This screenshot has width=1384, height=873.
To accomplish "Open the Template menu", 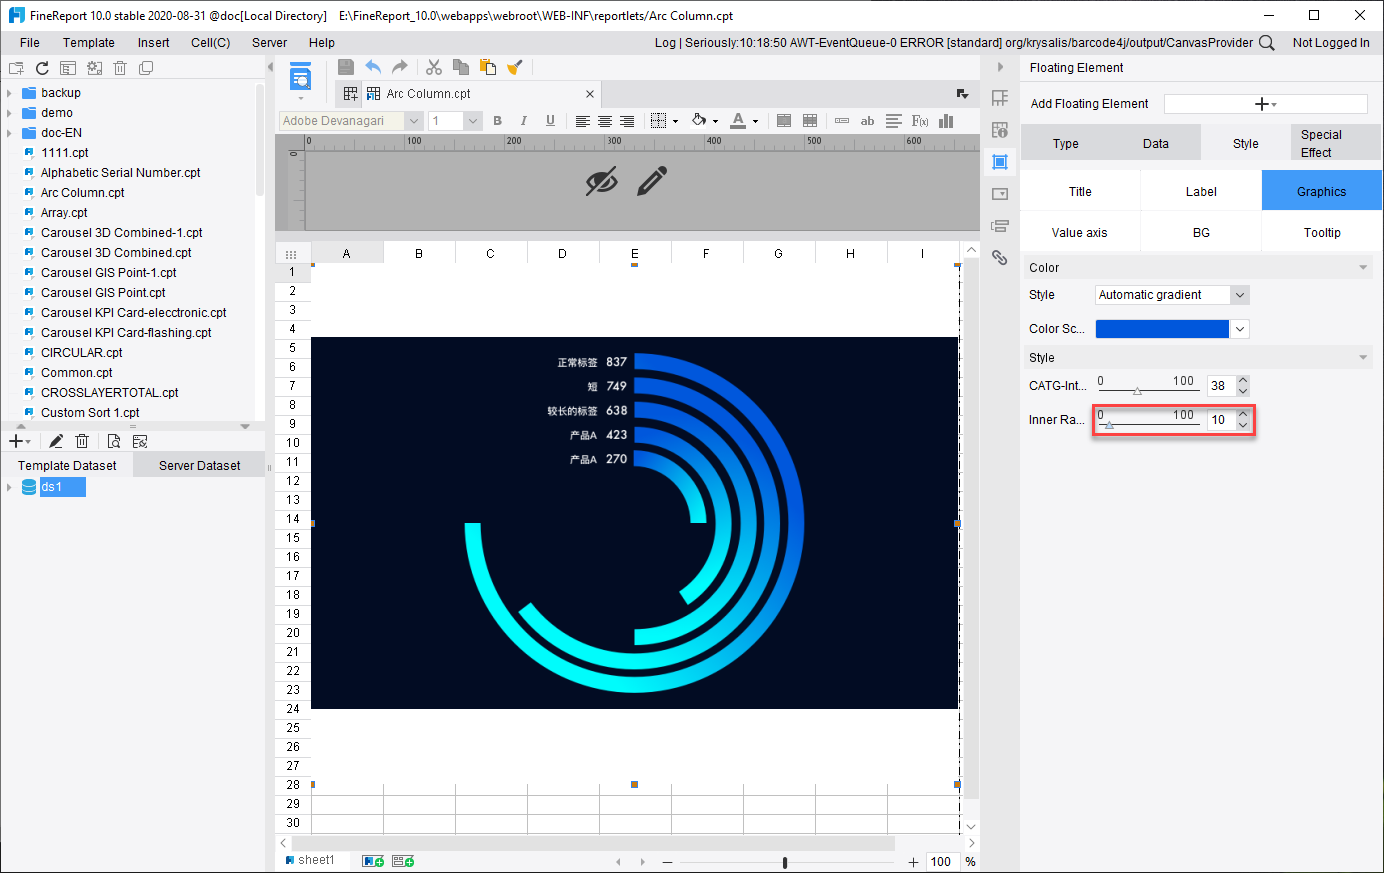I will coord(89,43).
